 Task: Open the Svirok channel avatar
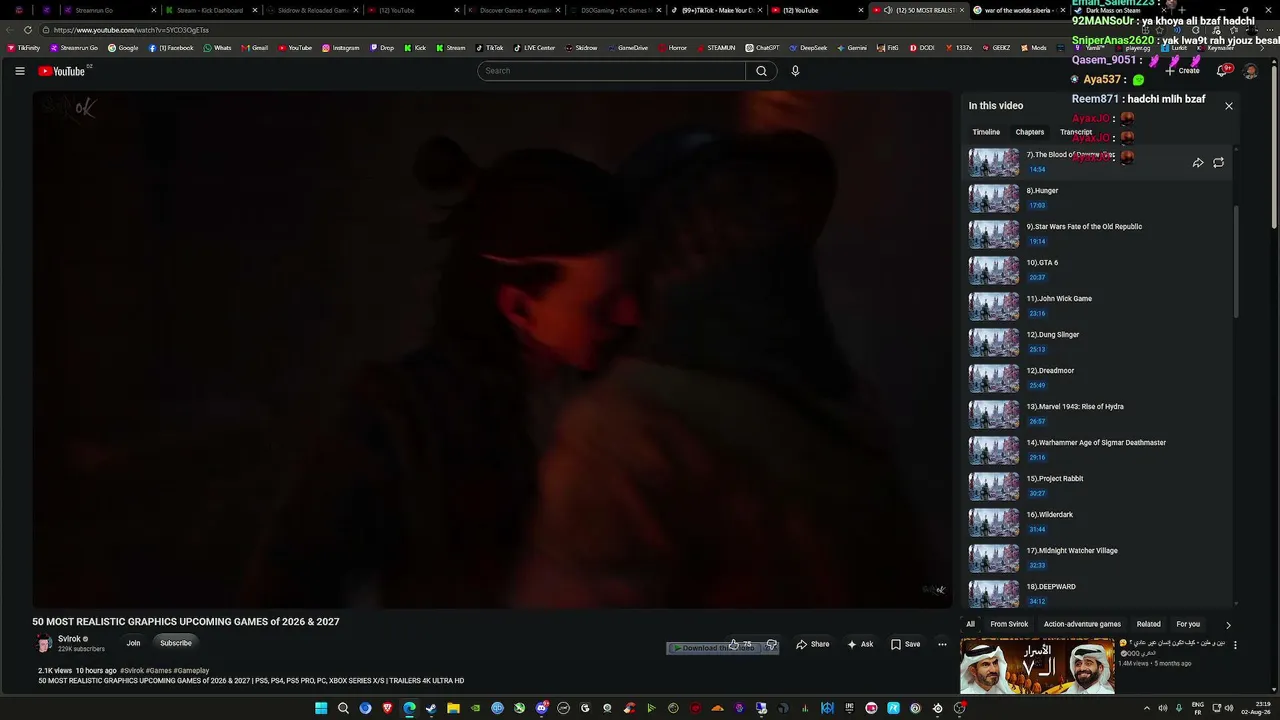[44, 644]
